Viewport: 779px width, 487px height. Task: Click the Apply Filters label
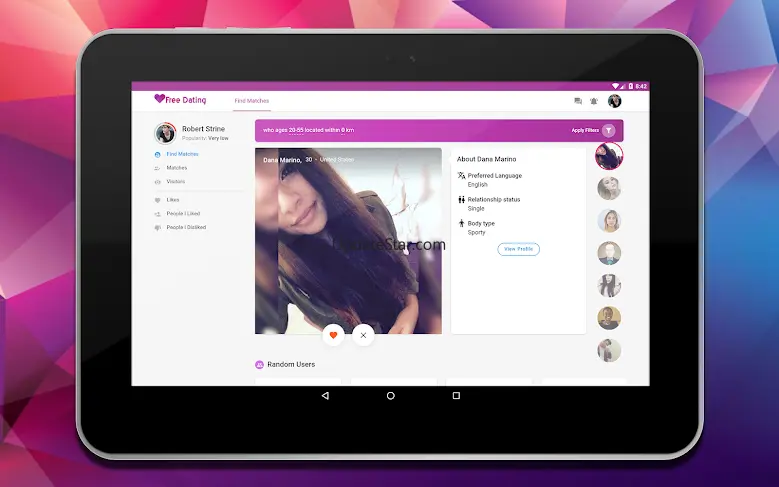tap(585, 130)
